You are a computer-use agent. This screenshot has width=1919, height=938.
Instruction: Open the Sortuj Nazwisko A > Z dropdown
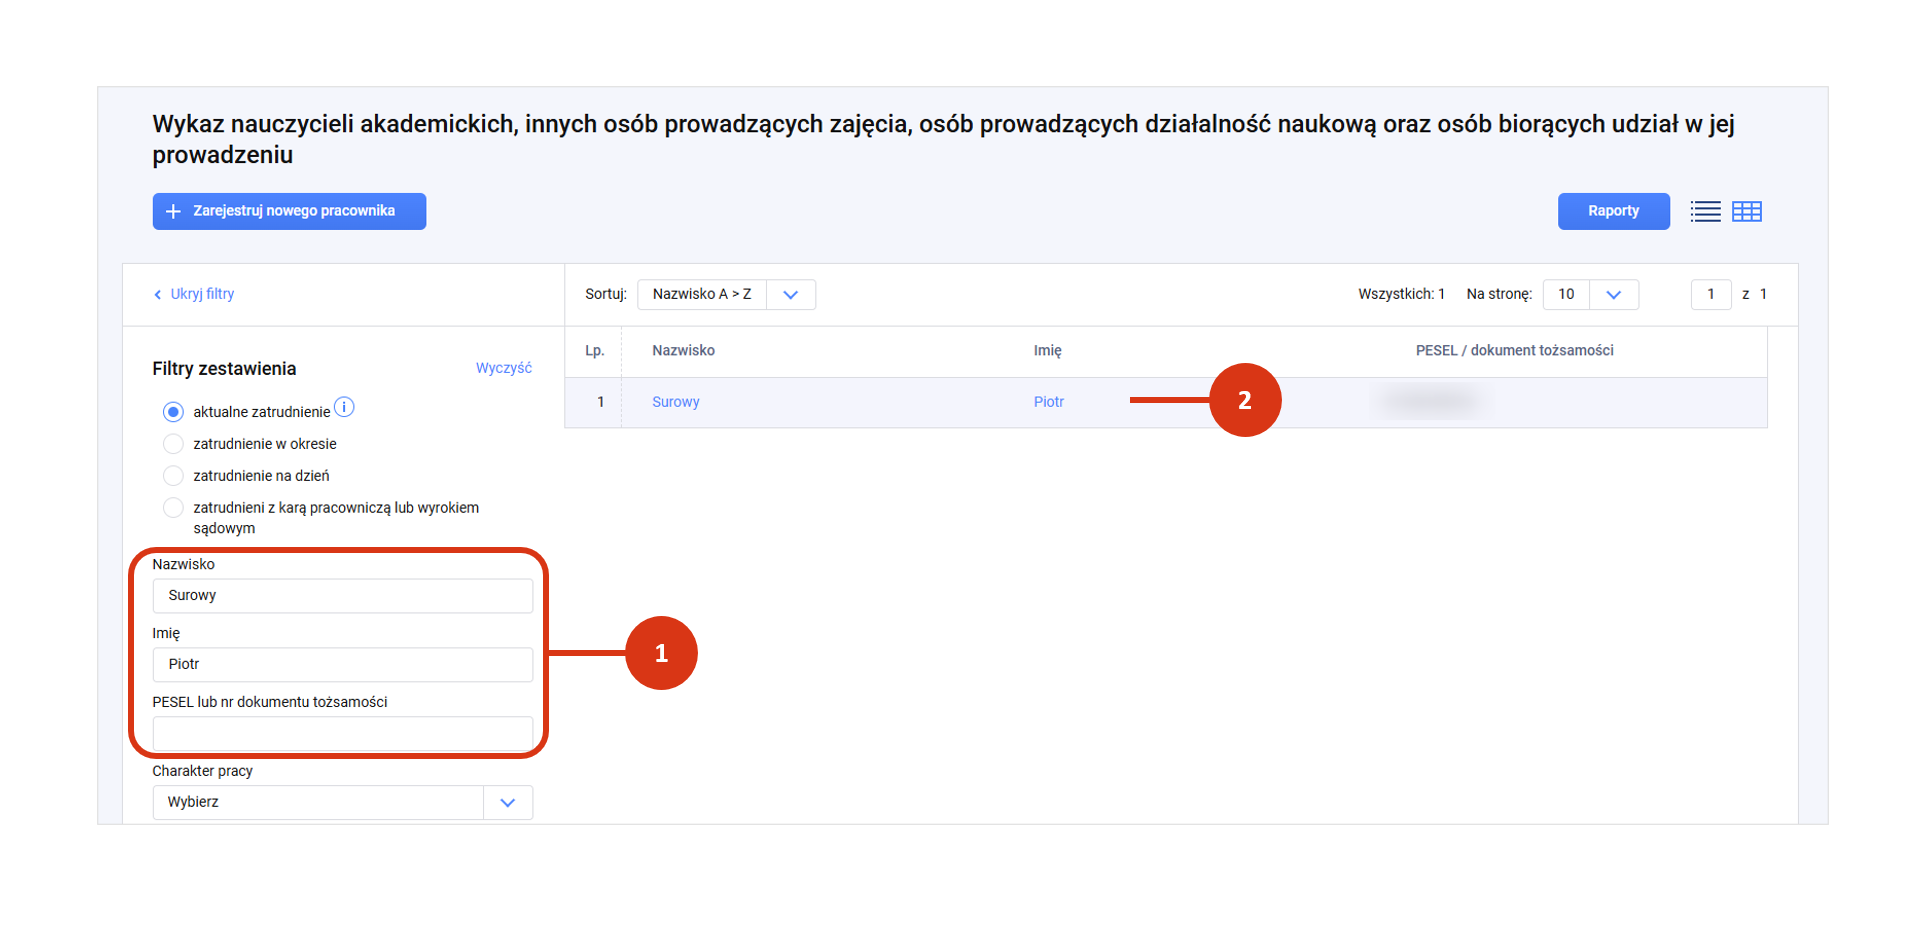pos(726,294)
